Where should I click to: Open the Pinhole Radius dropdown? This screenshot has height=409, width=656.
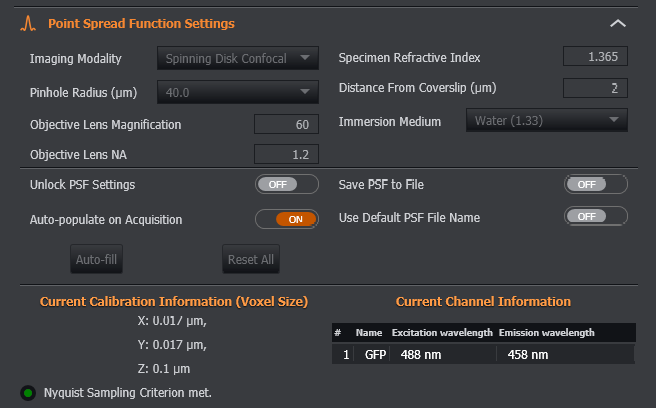(x=238, y=93)
